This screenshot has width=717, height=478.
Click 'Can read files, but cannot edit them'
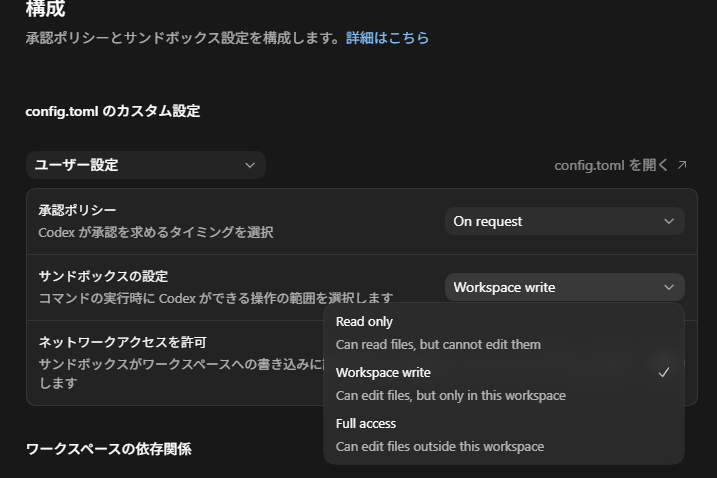tap(438, 344)
